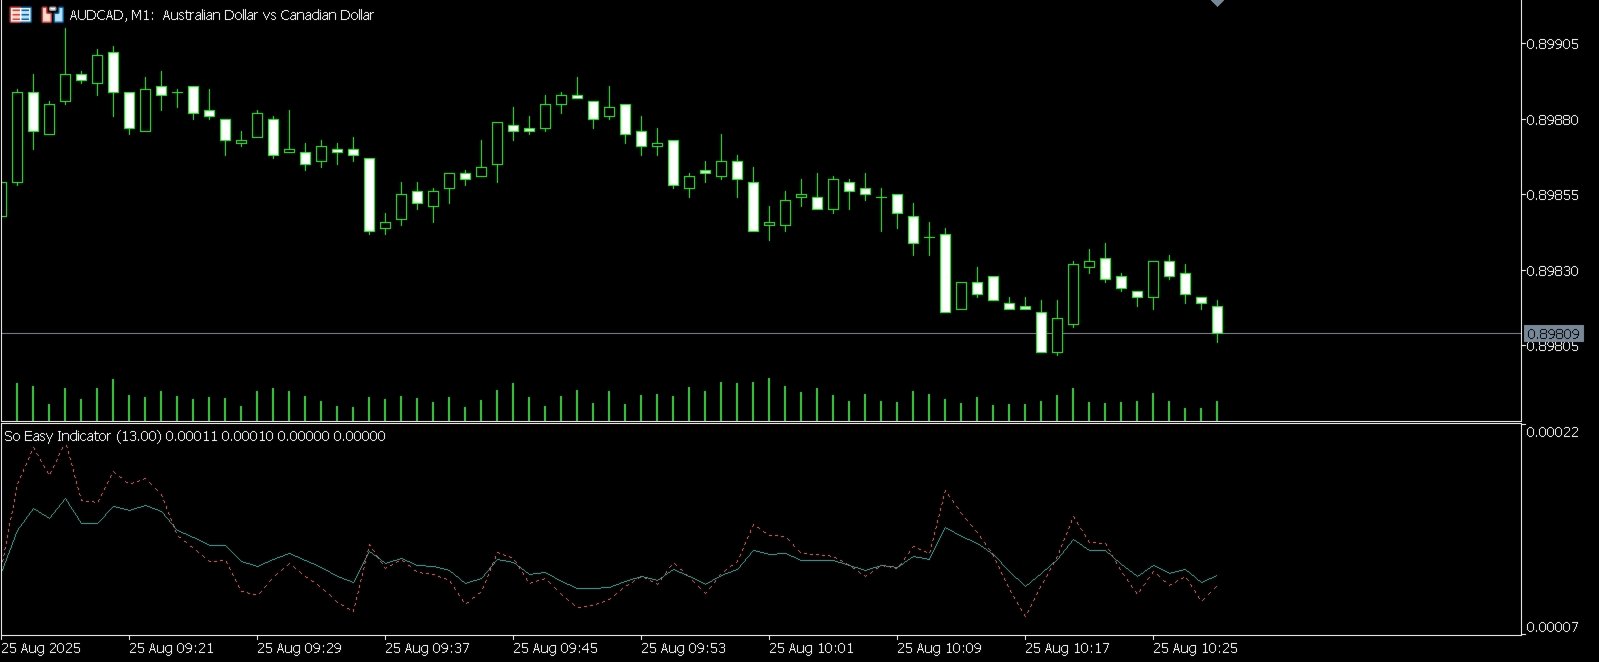Open Depth of Market table icon

[20, 15]
